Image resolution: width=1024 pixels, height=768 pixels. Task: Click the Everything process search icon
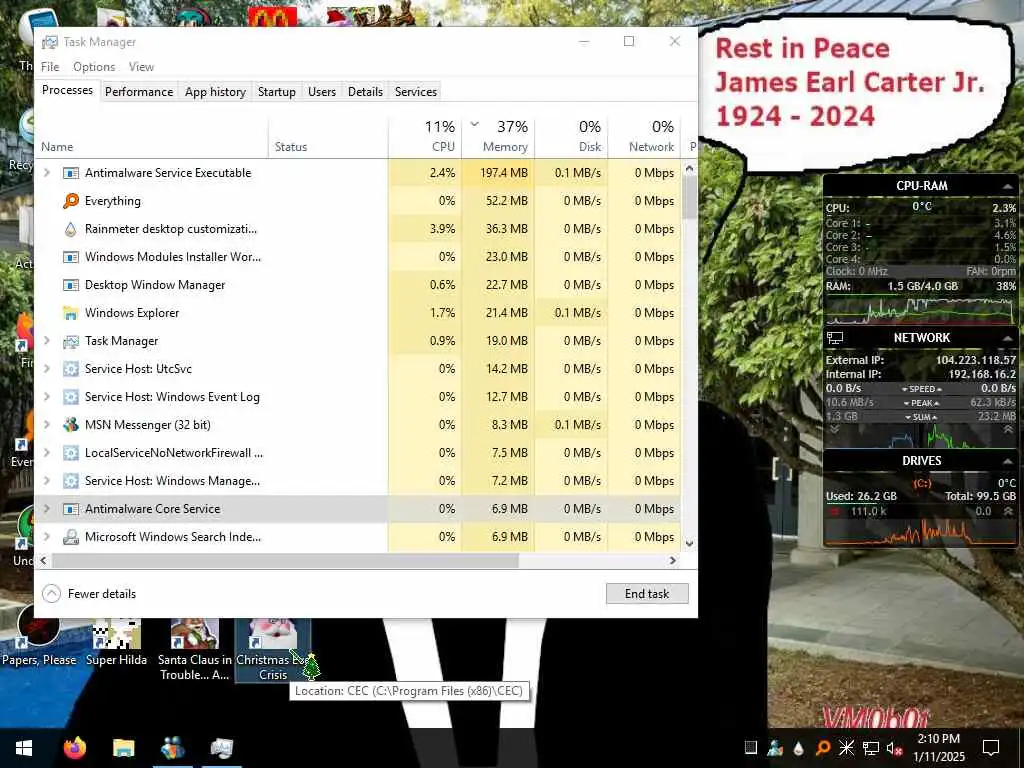(x=71, y=200)
